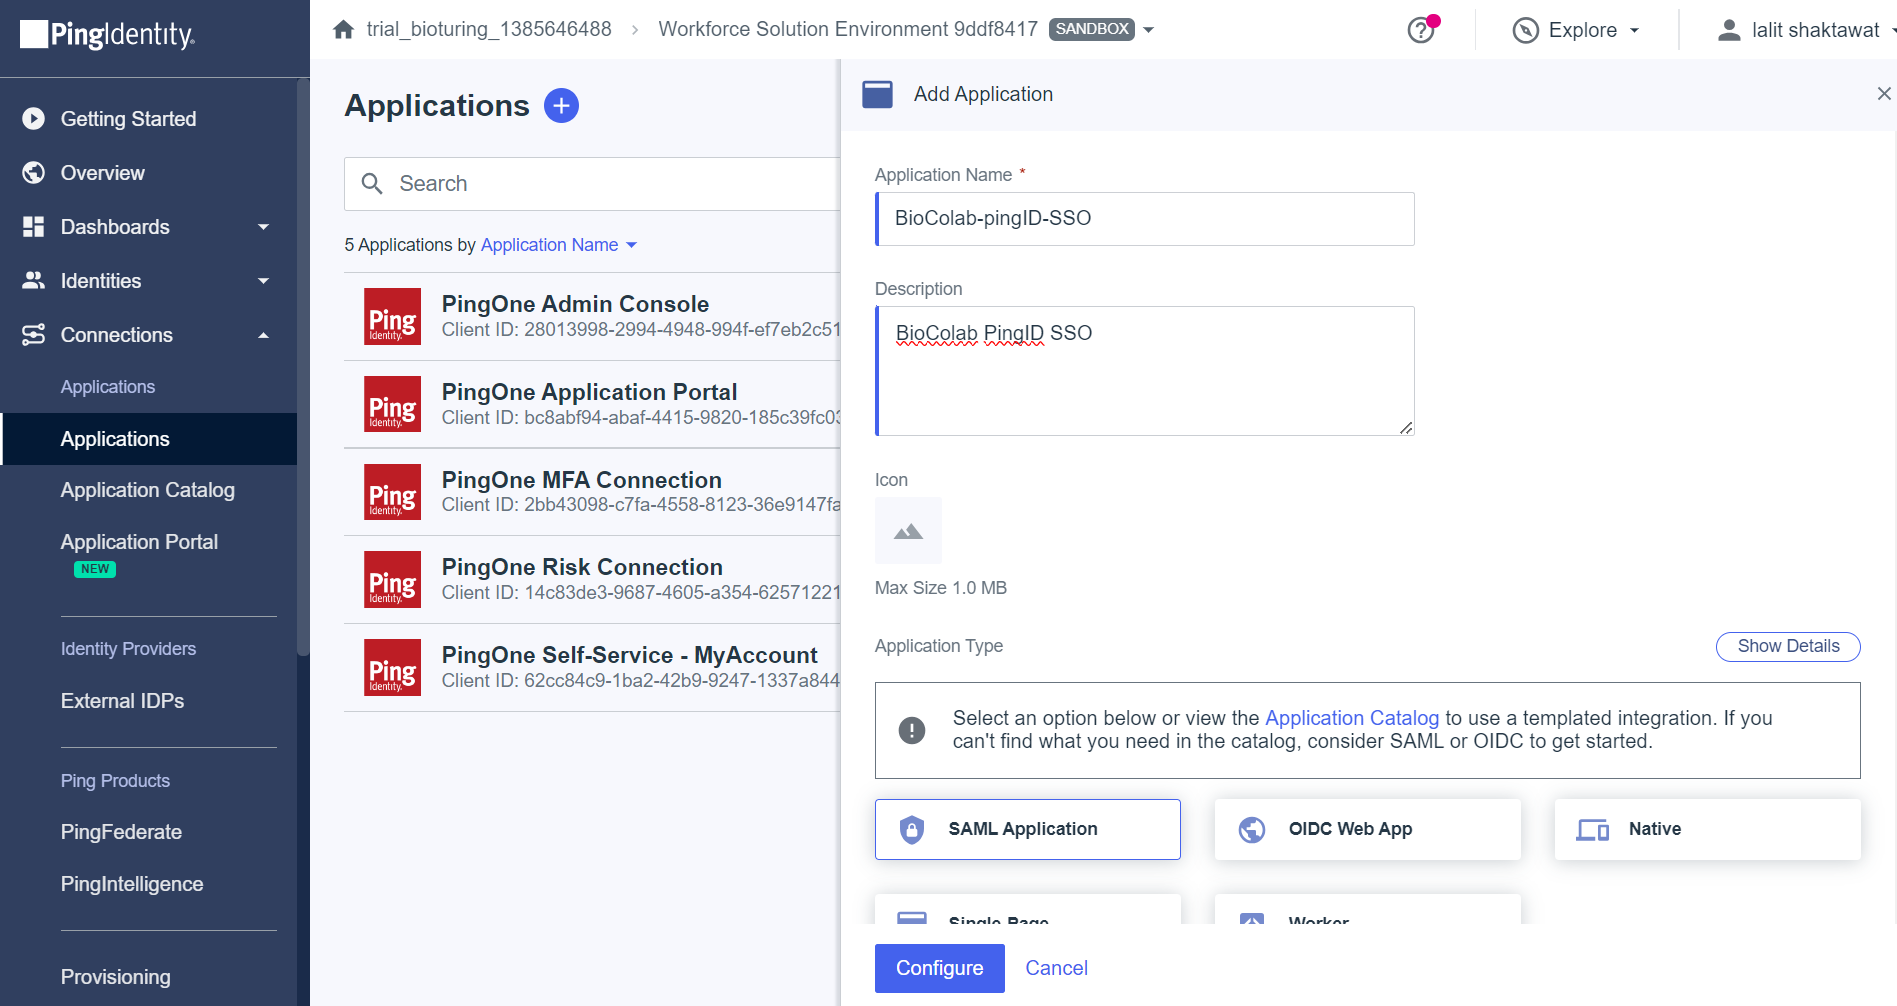The width and height of the screenshot is (1897, 1006).
Task: Click the PingOne Risk Connection logo
Action: pyautogui.click(x=392, y=579)
